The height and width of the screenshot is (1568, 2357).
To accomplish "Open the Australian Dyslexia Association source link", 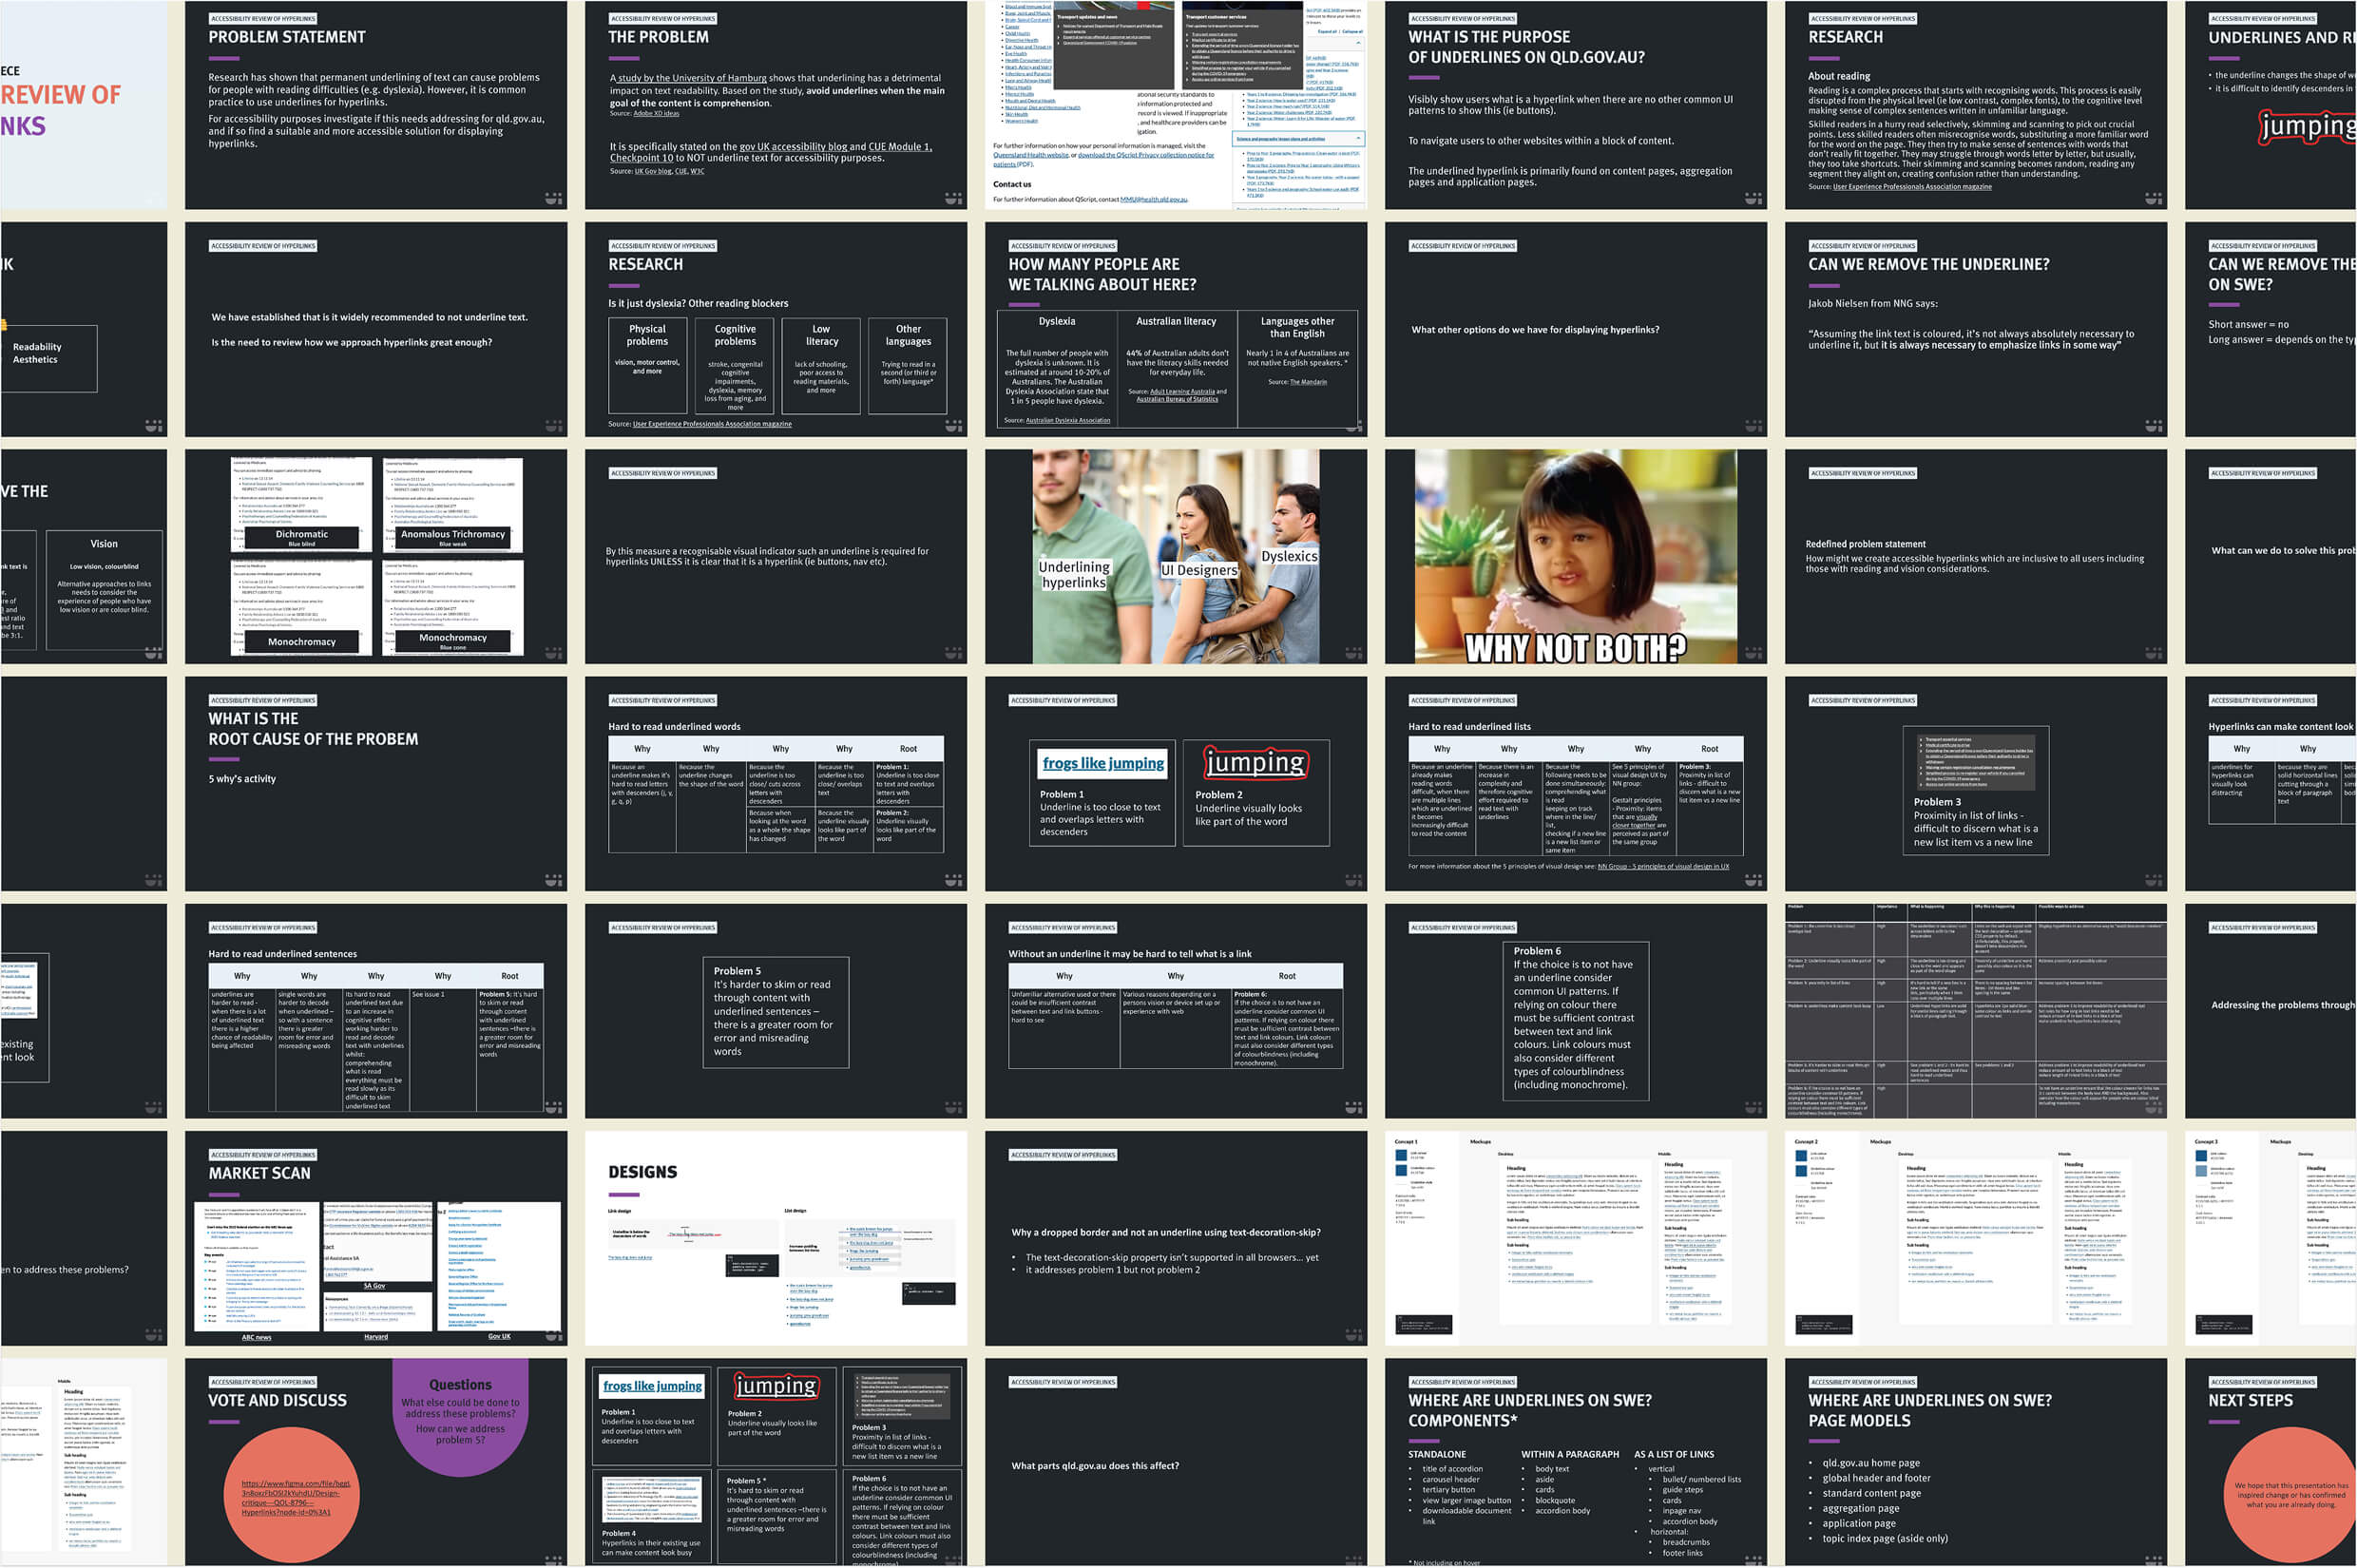I will 1068,421.
